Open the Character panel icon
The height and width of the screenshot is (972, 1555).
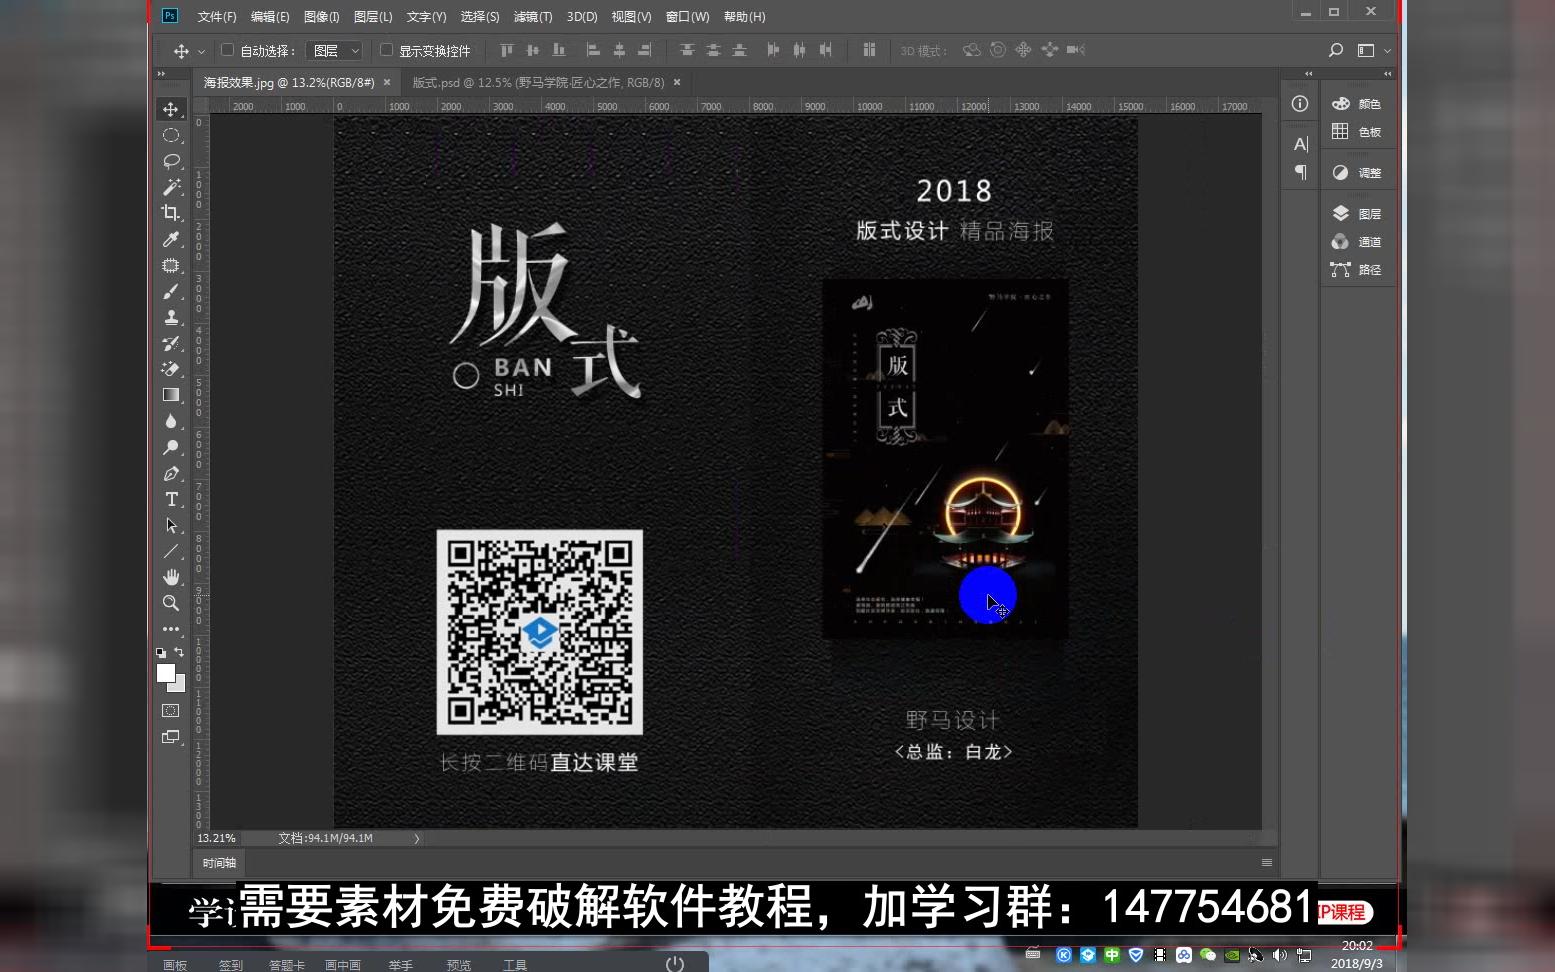[x=1300, y=144]
